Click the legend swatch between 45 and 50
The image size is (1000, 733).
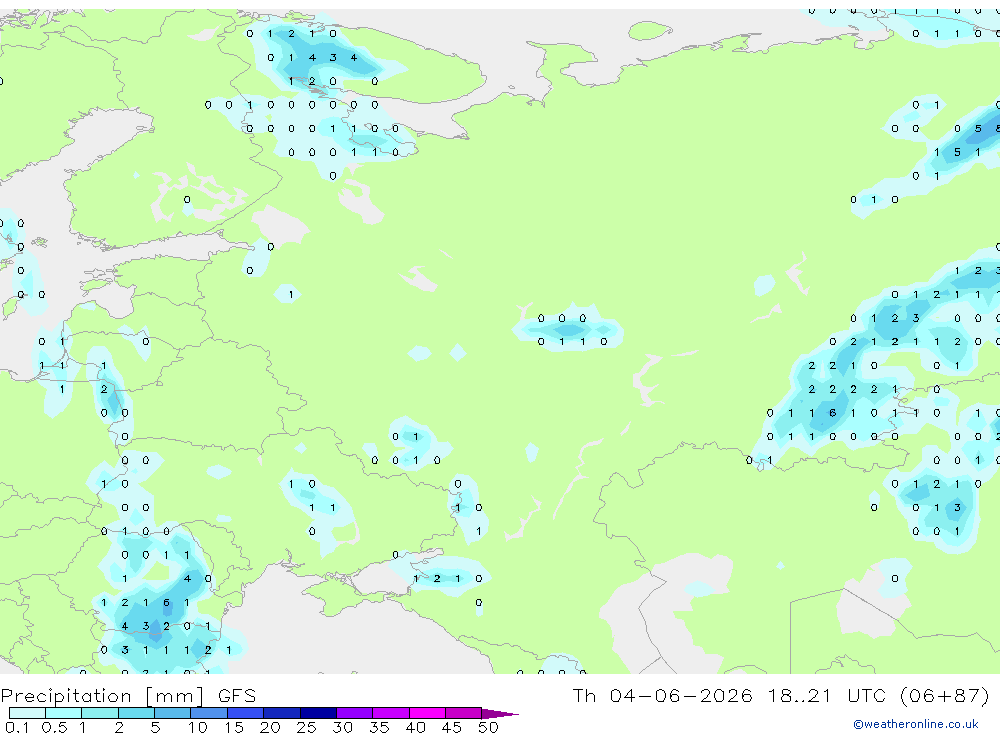pos(464,713)
